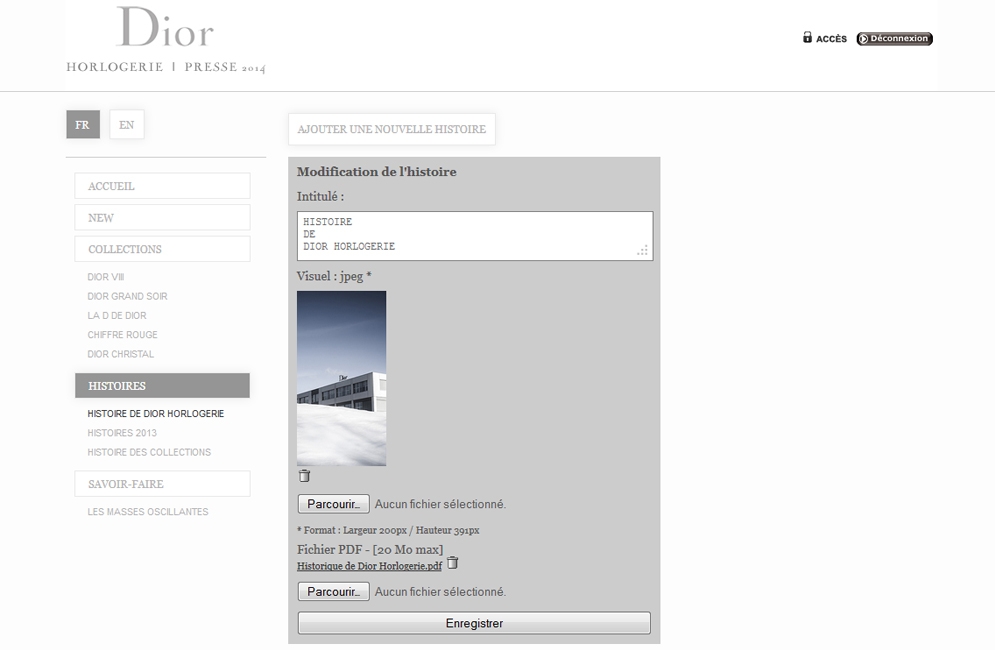
Task: Browse for a PDF file
Action: [x=334, y=592]
